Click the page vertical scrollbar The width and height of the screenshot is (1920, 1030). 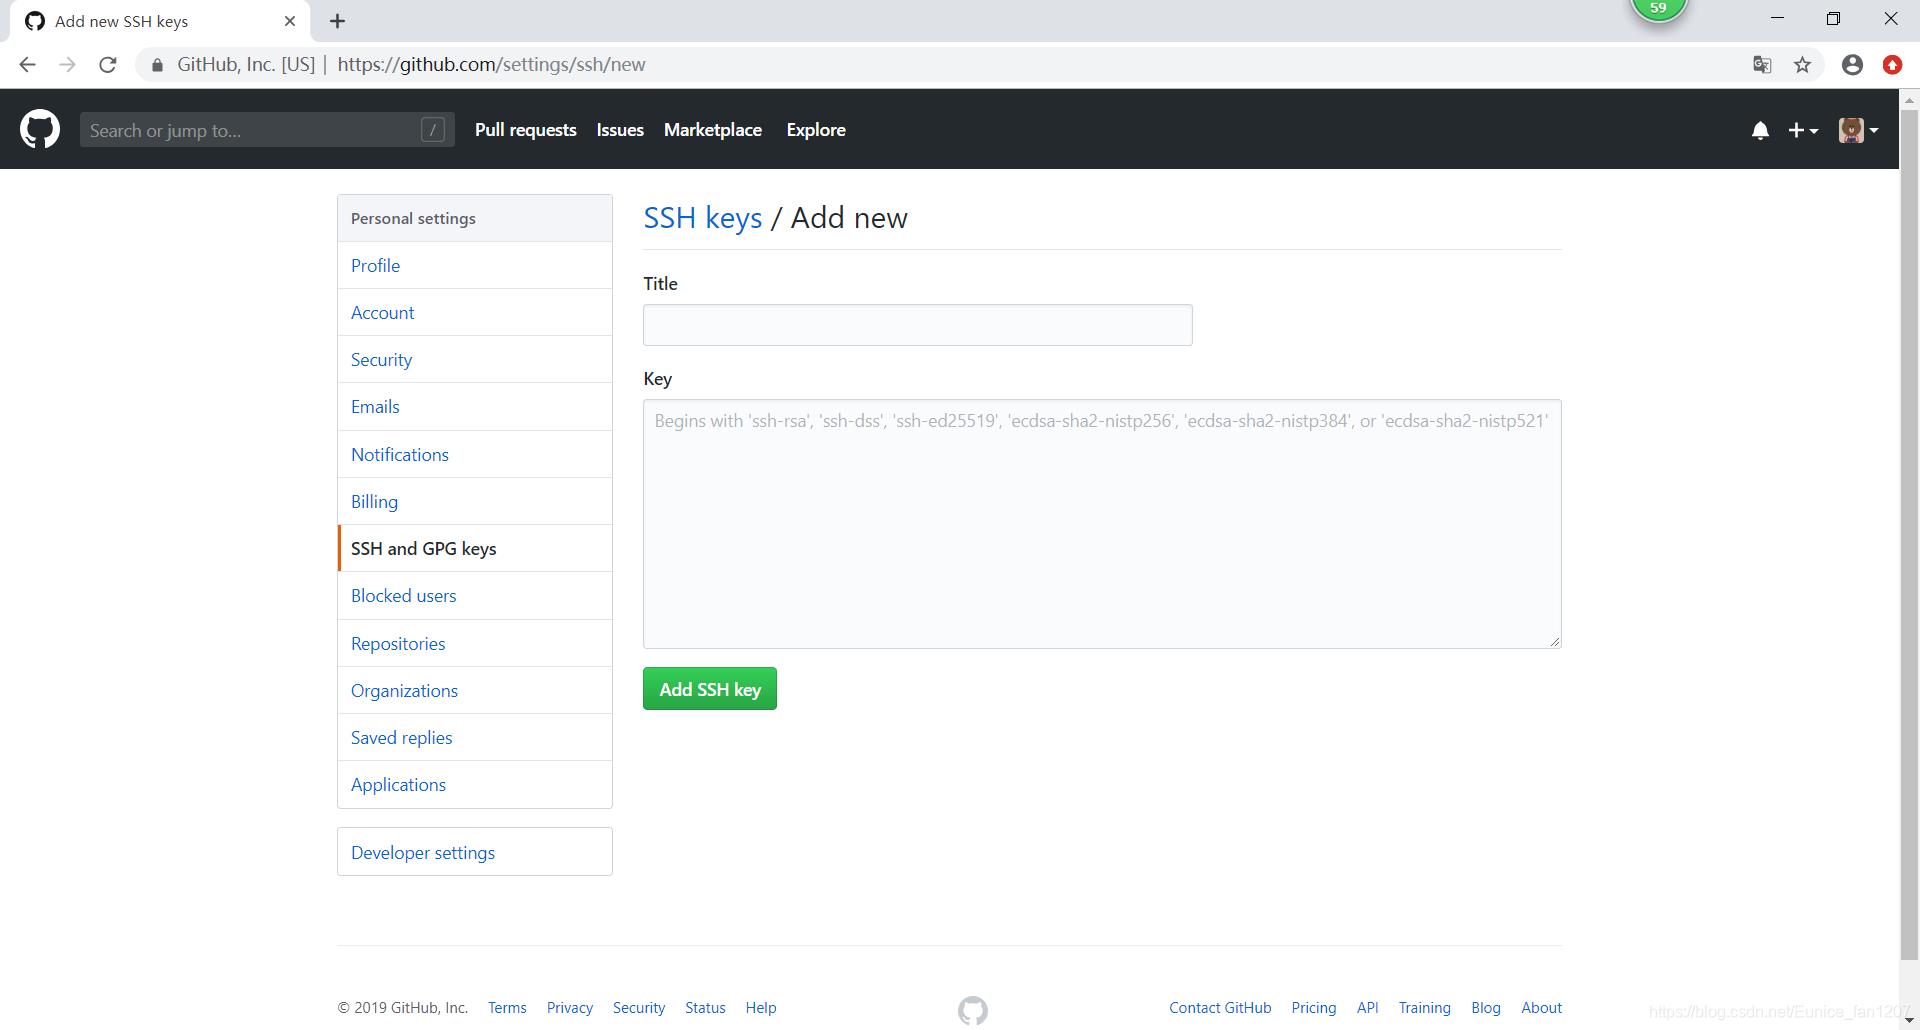coord(1909,535)
